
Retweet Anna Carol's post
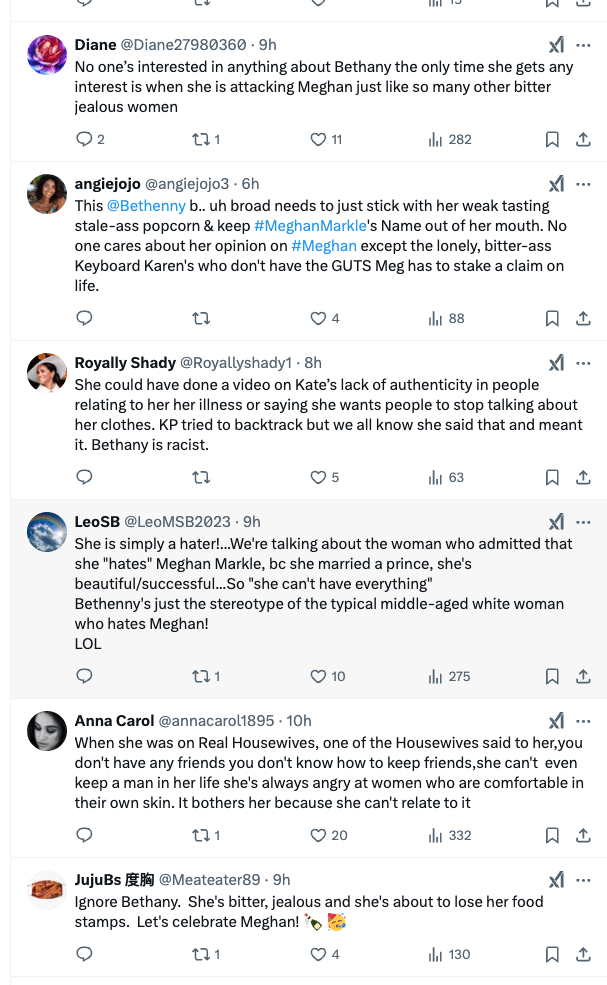[201, 836]
